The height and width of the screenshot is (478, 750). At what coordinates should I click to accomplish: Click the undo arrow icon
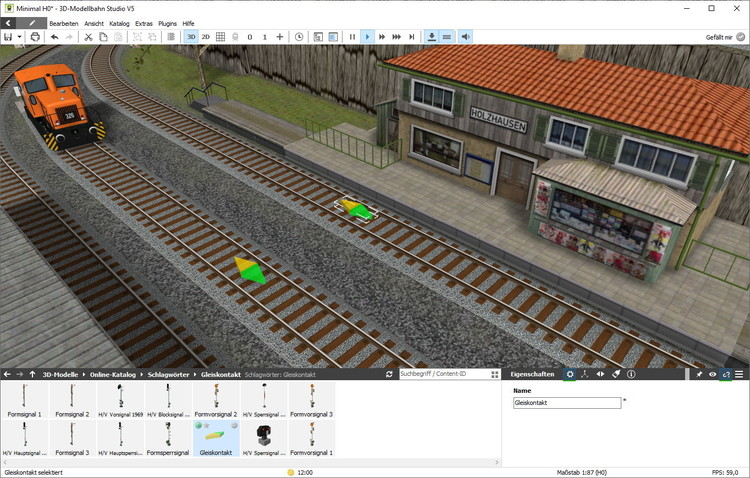coord(54,37)
